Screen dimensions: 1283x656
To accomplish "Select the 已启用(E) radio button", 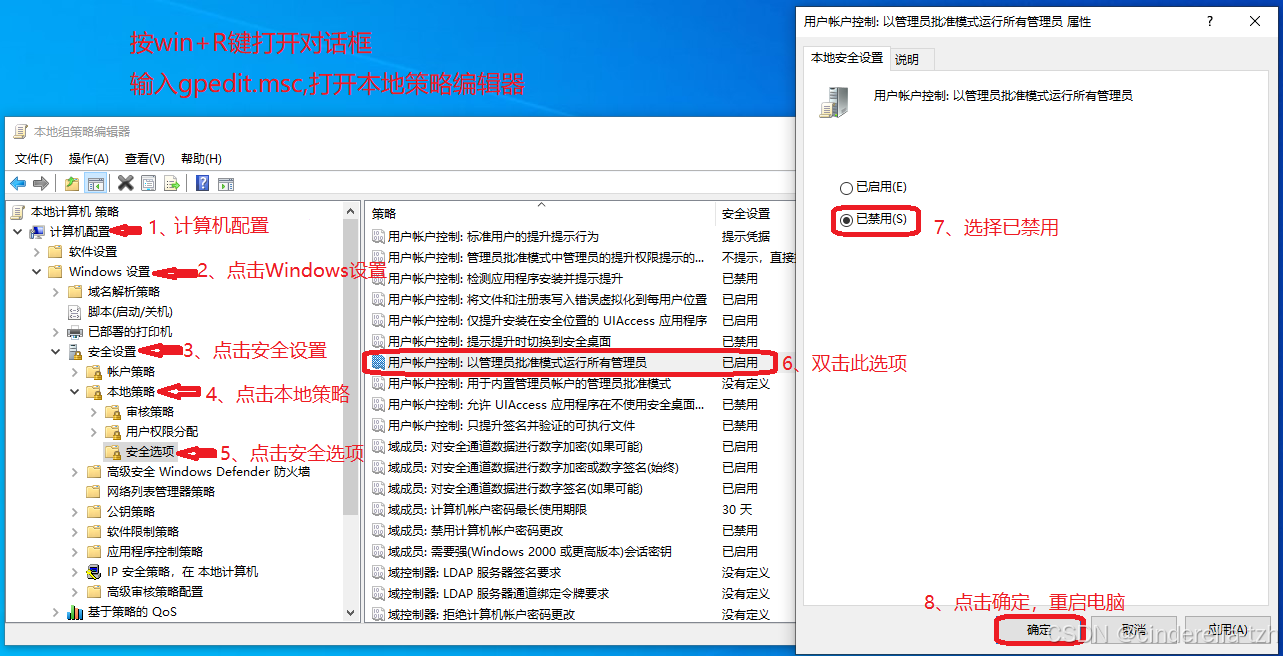I will (x=847, y=187).
